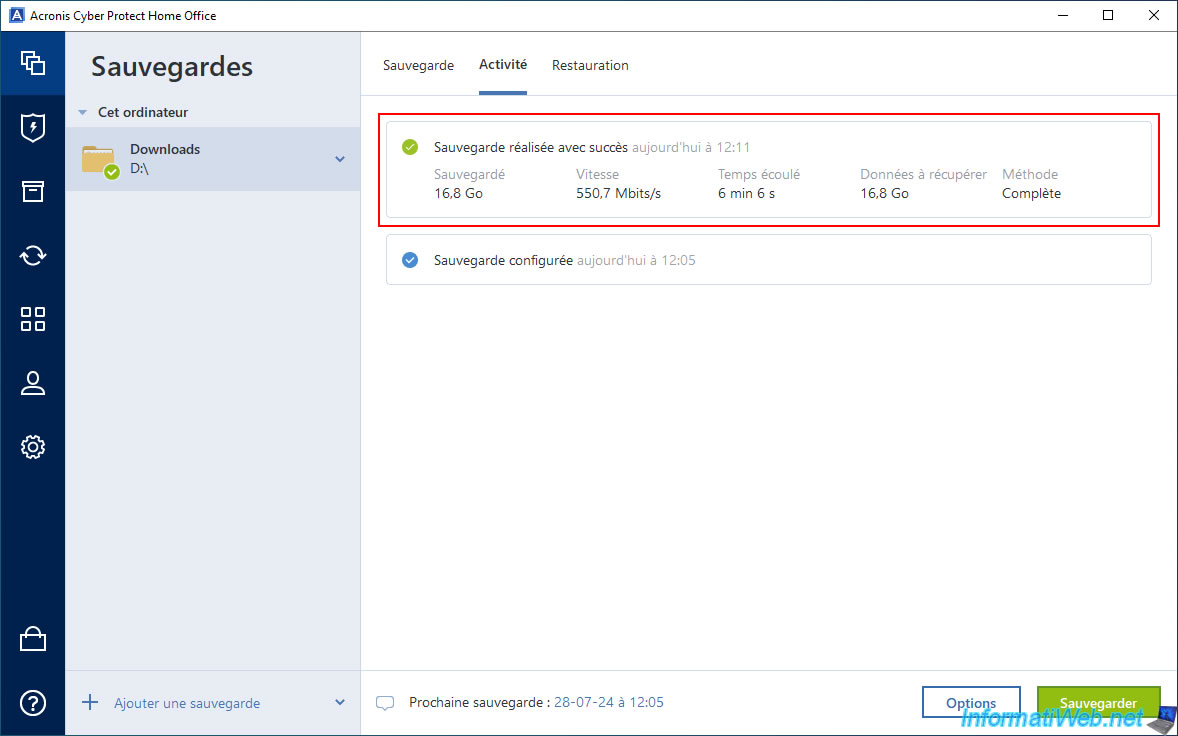The image size is (1178, 736).
Task: Switch to the Sauvegarde tab
Action: pos(418,65)
